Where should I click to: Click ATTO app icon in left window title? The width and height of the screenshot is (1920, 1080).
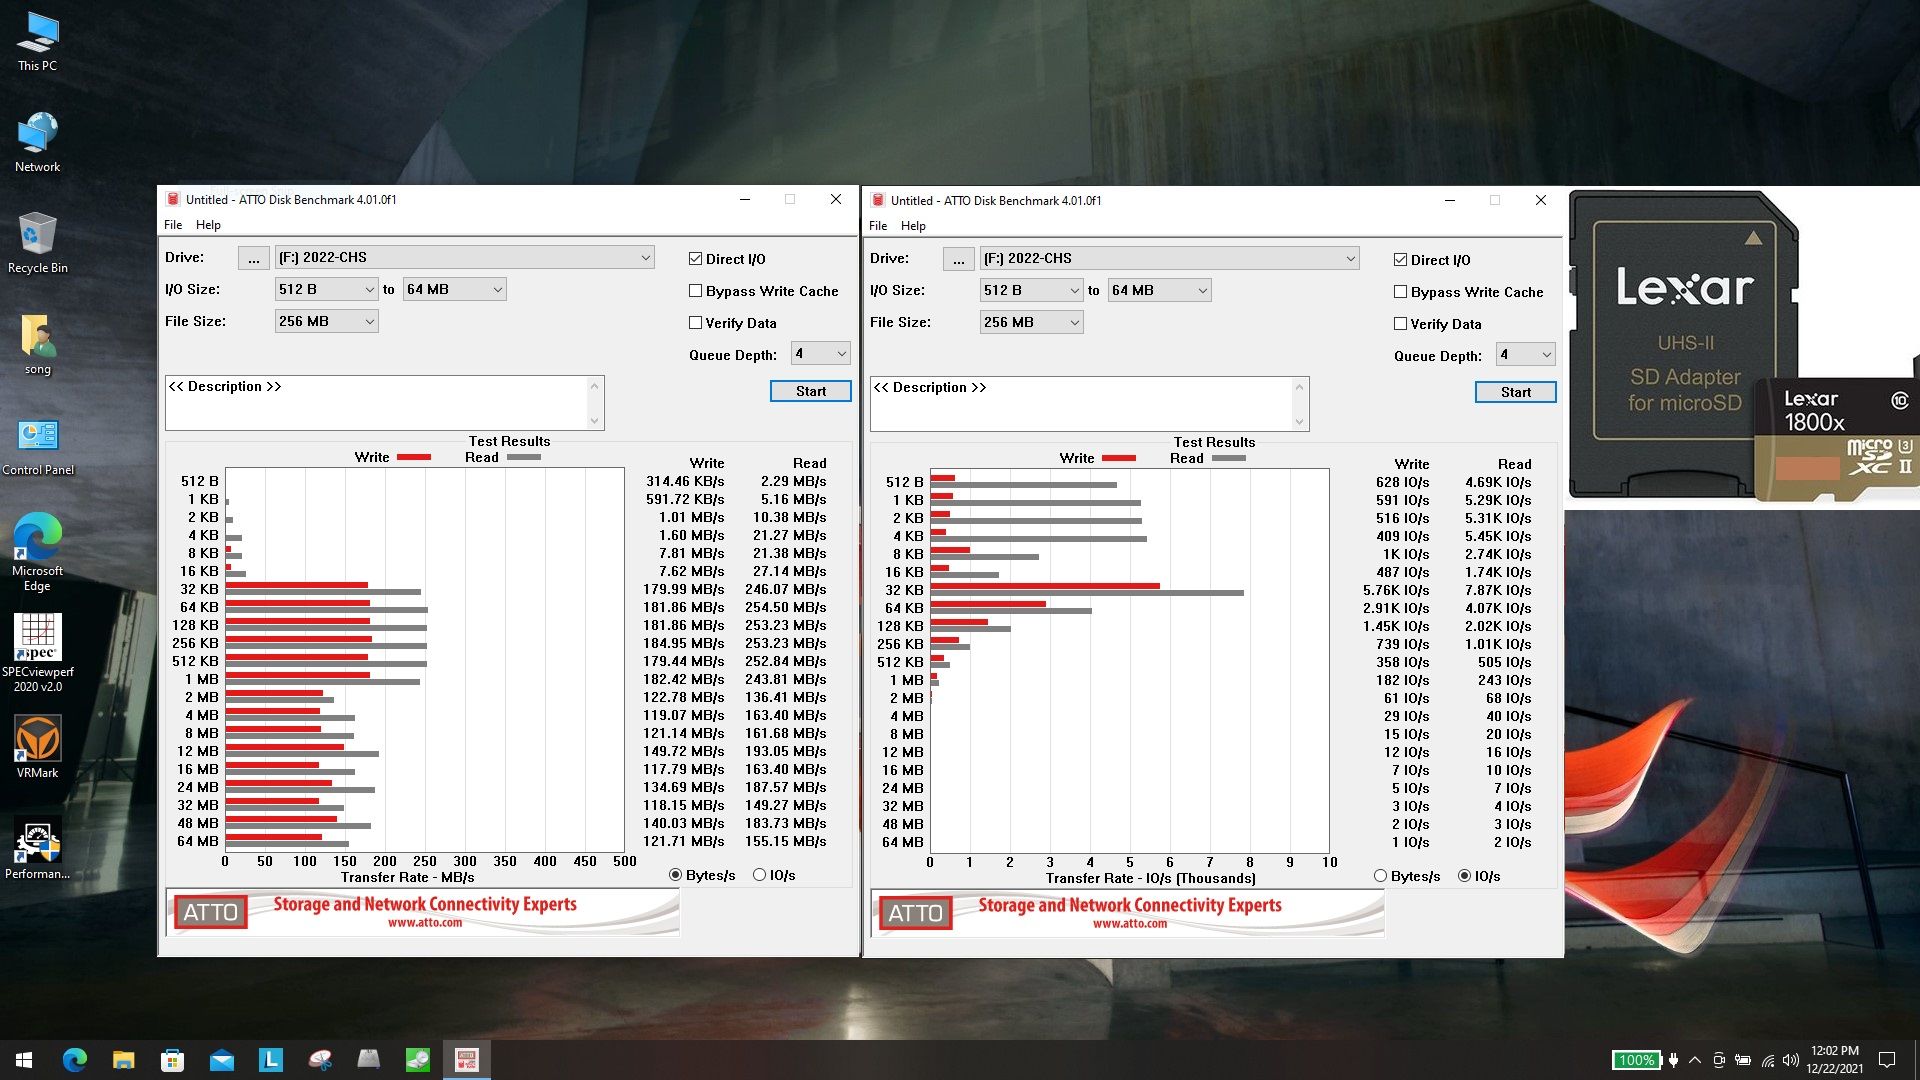click(x=173, y=199)
